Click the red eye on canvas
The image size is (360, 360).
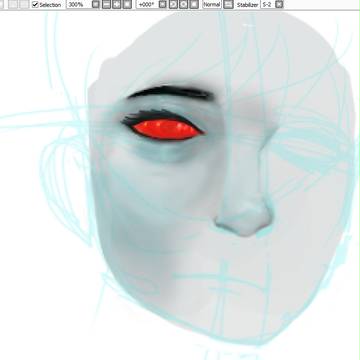166,130
